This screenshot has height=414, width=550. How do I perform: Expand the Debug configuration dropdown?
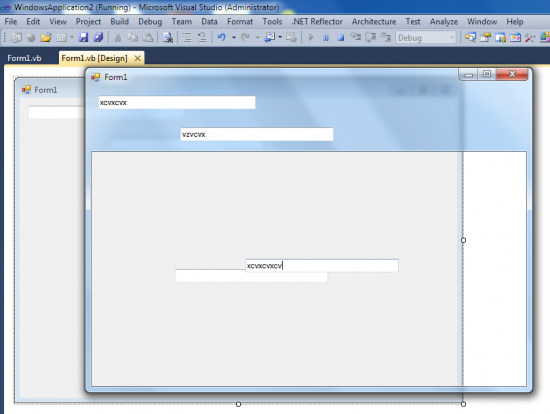click(x=452, y=38)
